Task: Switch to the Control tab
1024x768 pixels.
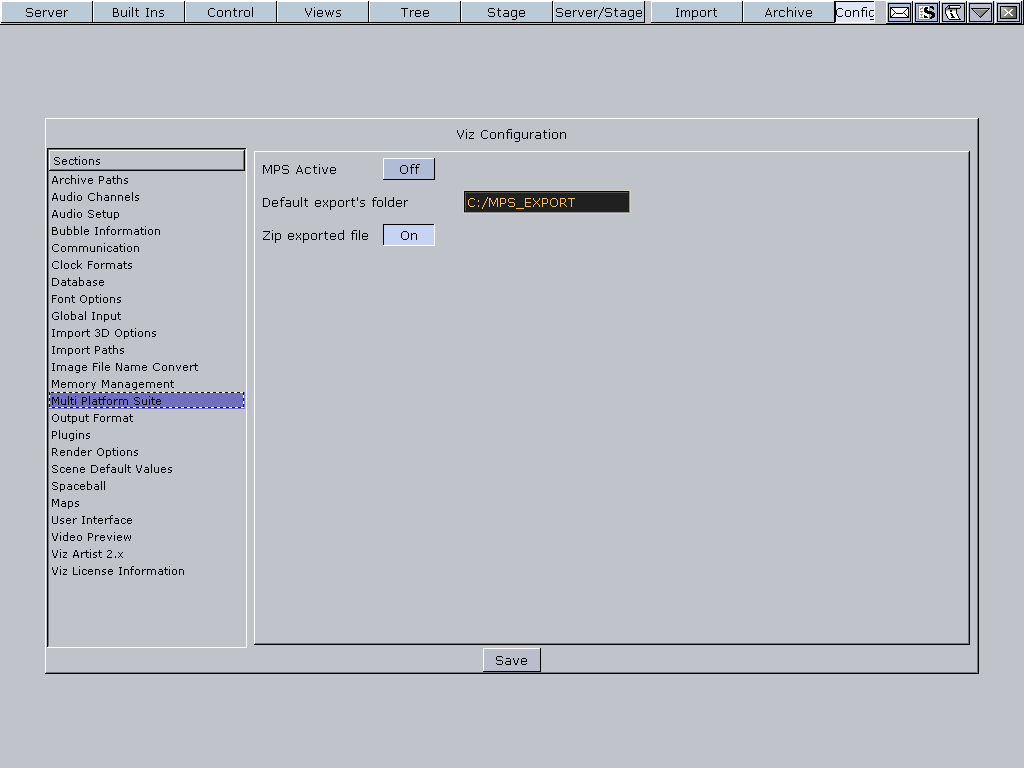Action: 230,12
